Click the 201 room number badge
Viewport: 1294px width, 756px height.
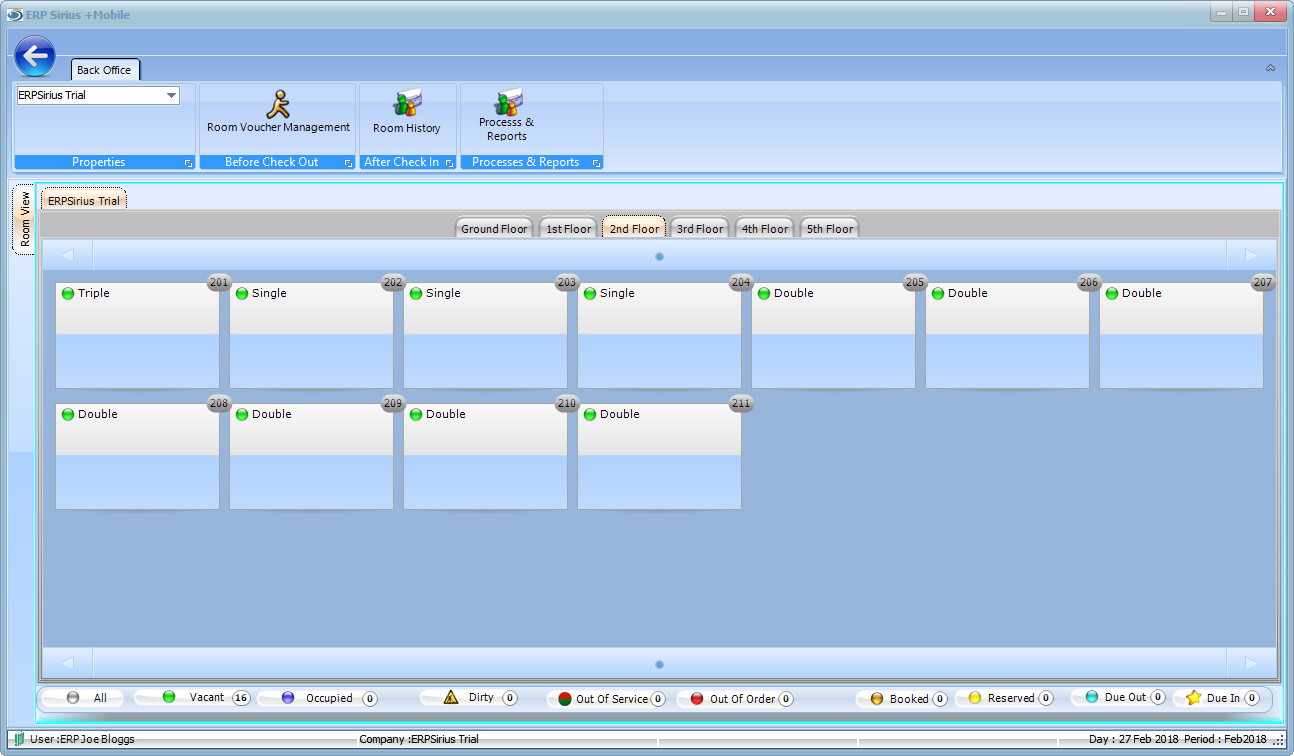pos(219,283)
